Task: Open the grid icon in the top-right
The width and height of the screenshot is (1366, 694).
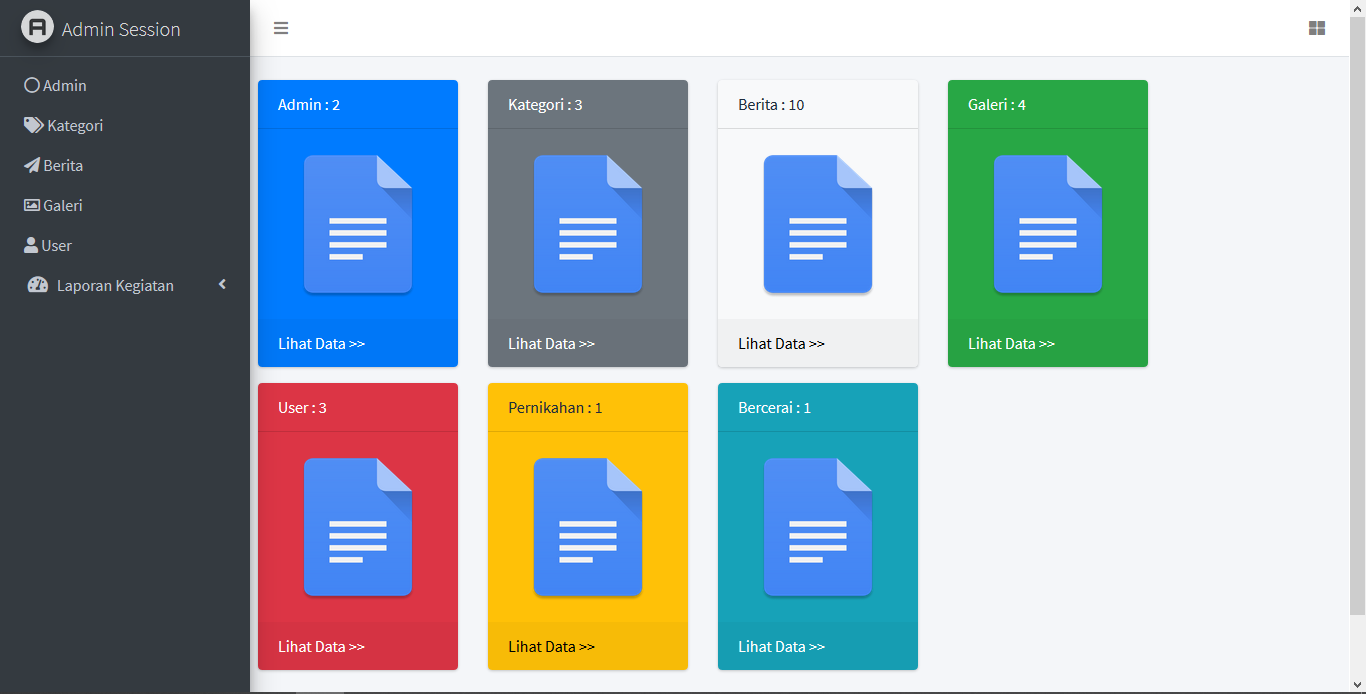Action: (1317, 28)
